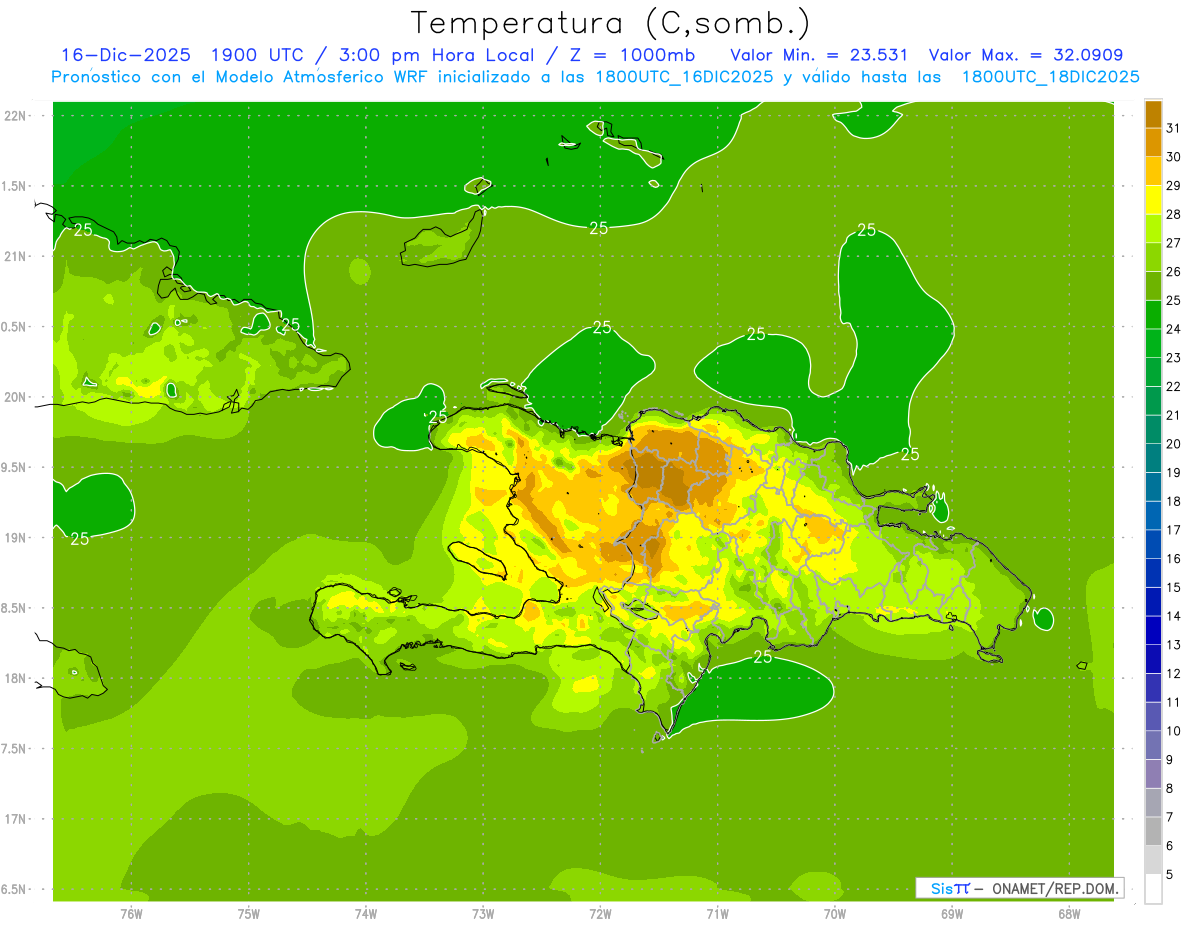This screenshot has width=1200, height=927.
Task: Click the gray legend swatch between 6 and 7
Action: 1153,831
